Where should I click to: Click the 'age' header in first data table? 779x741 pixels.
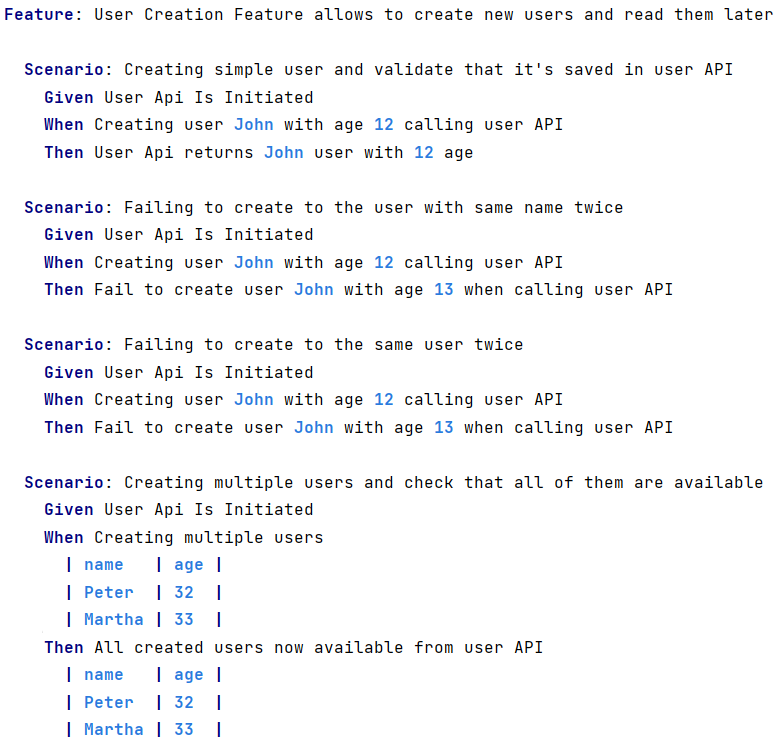188,565
